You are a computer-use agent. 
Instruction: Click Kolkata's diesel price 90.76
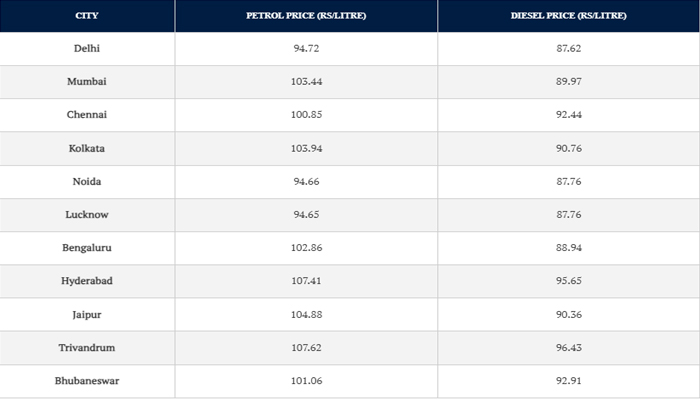568,148
